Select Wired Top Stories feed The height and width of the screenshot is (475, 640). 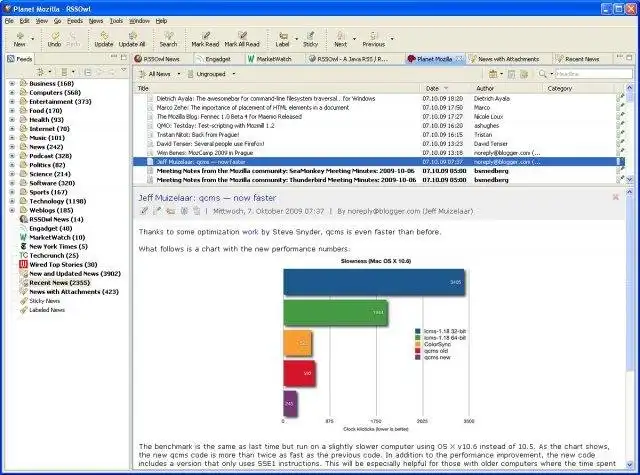tap(63, 264)
